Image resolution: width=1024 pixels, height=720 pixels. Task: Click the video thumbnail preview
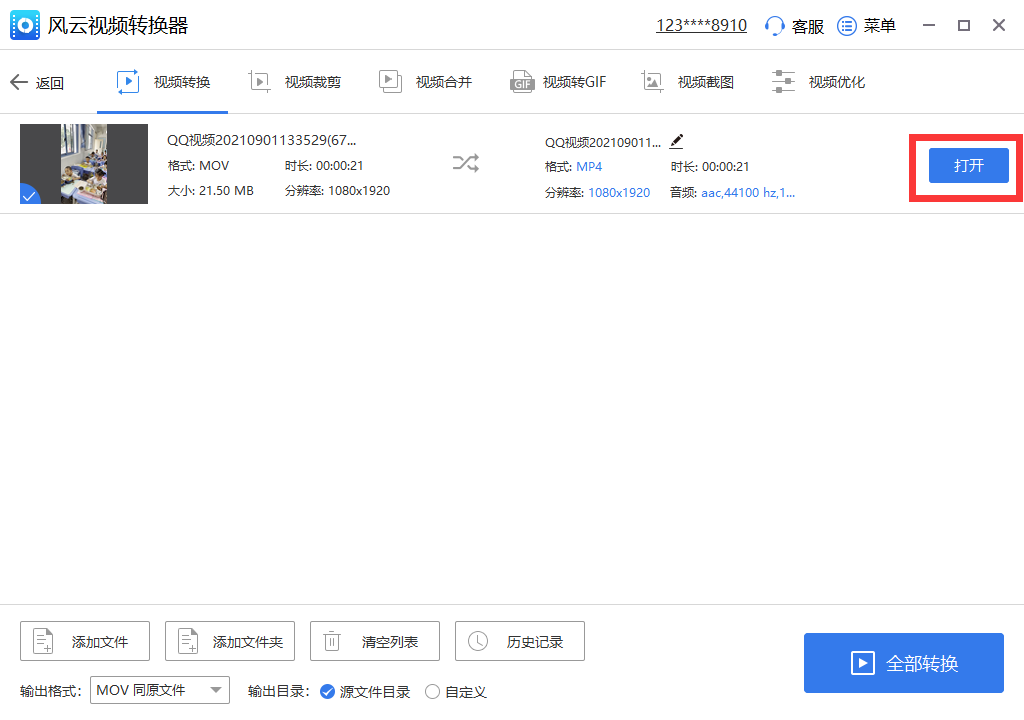click(84, 165)
